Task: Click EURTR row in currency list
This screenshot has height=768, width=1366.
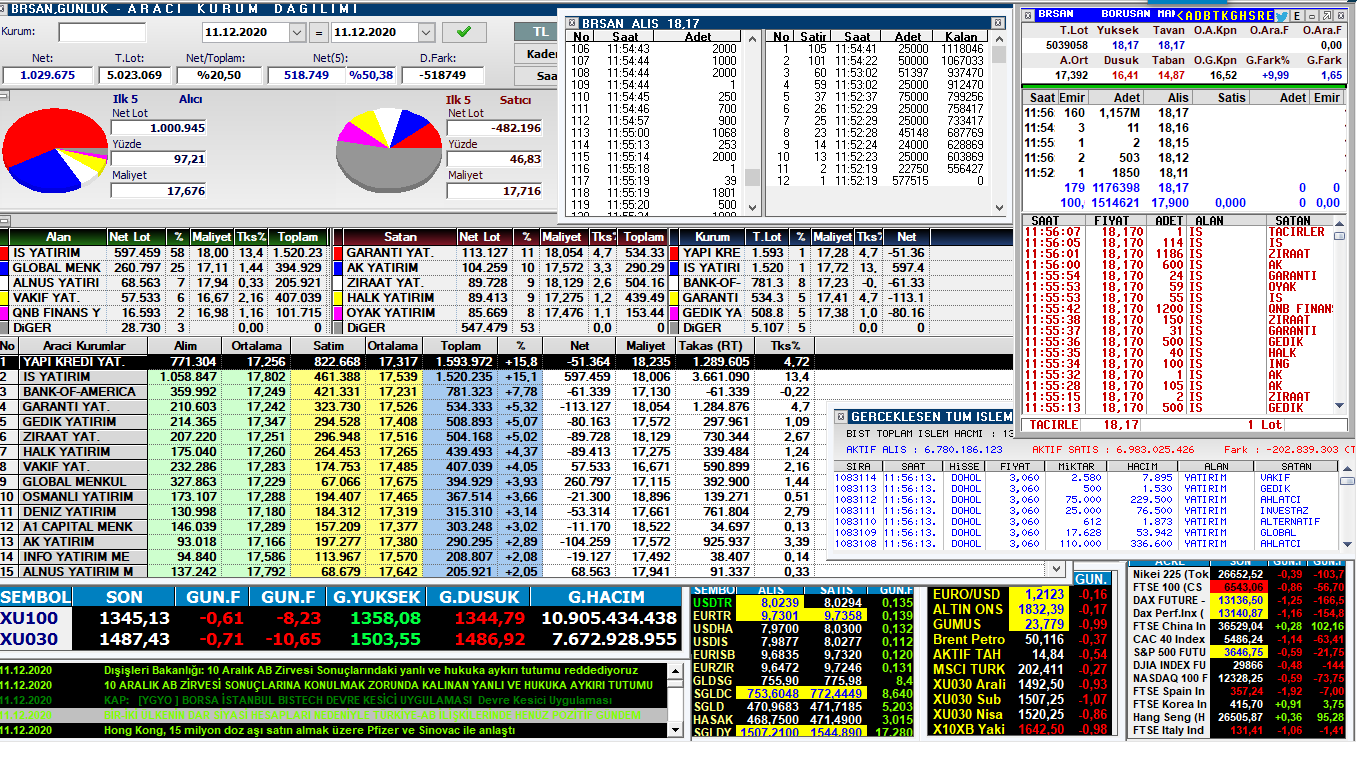Action: coord(803,616)
